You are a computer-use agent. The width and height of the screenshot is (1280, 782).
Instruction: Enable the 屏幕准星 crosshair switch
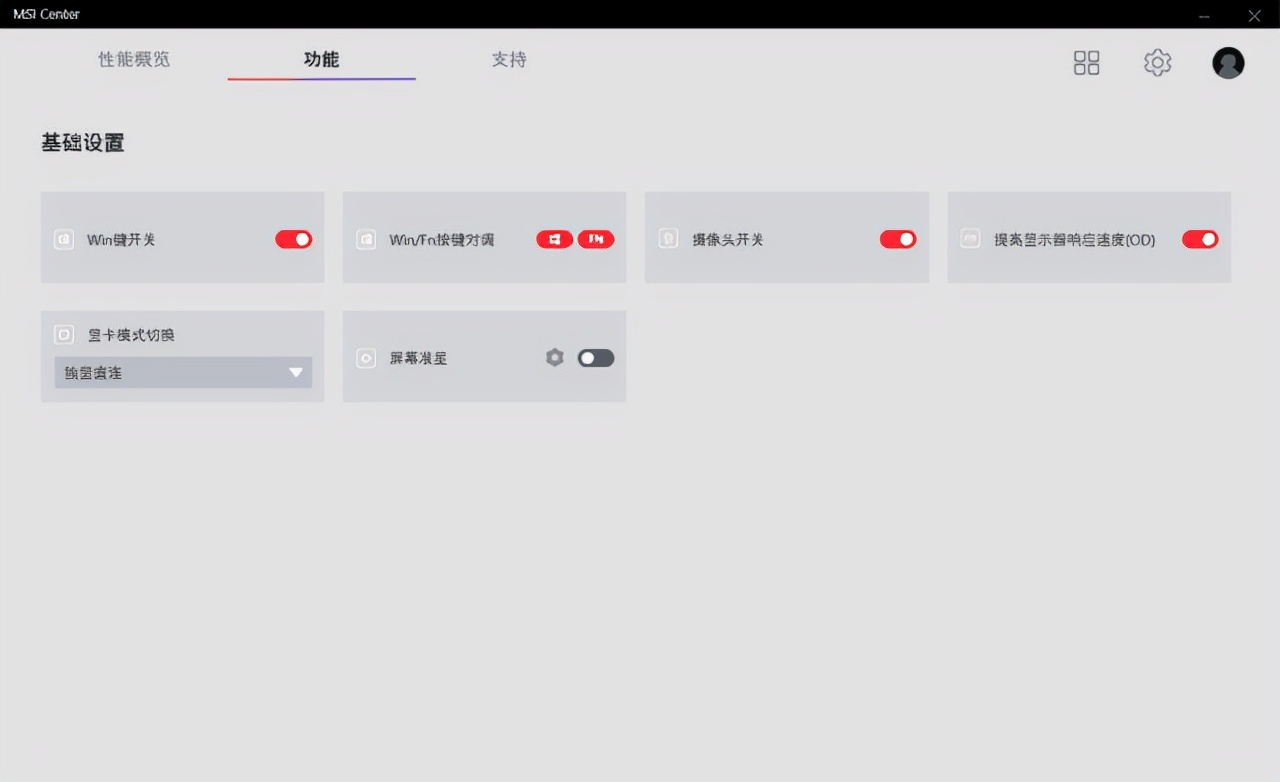[x=596, y=358]
